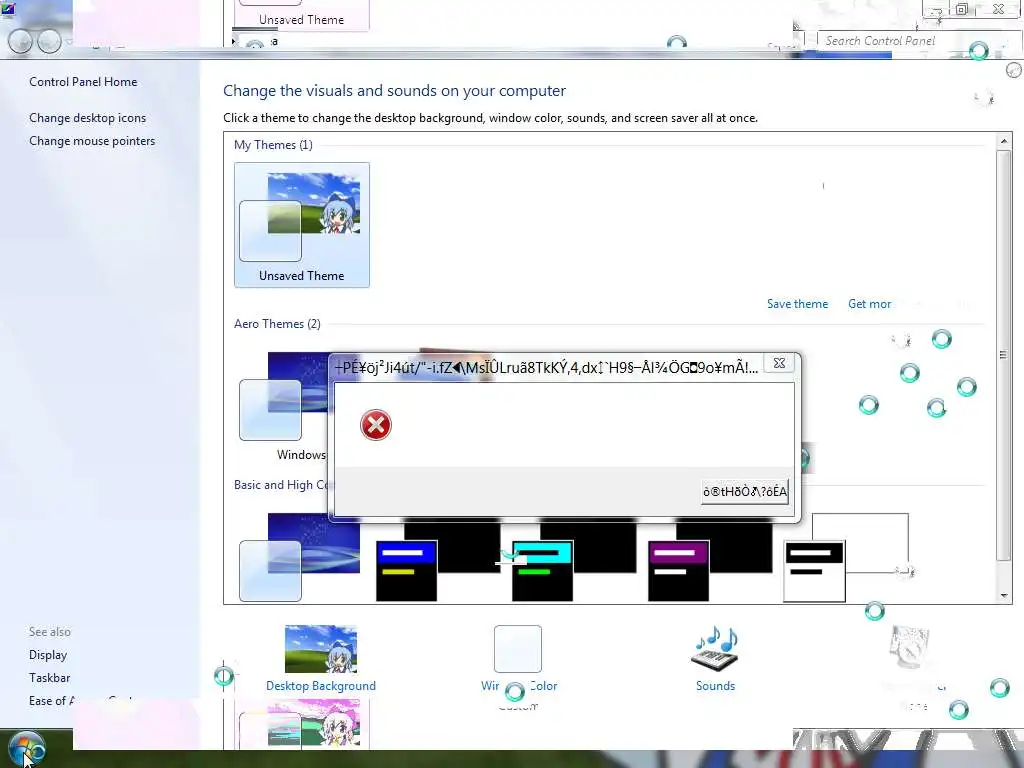Open the Windows Start orb
This screenshot has height=768, width=1024.
(x=26, y=749)
